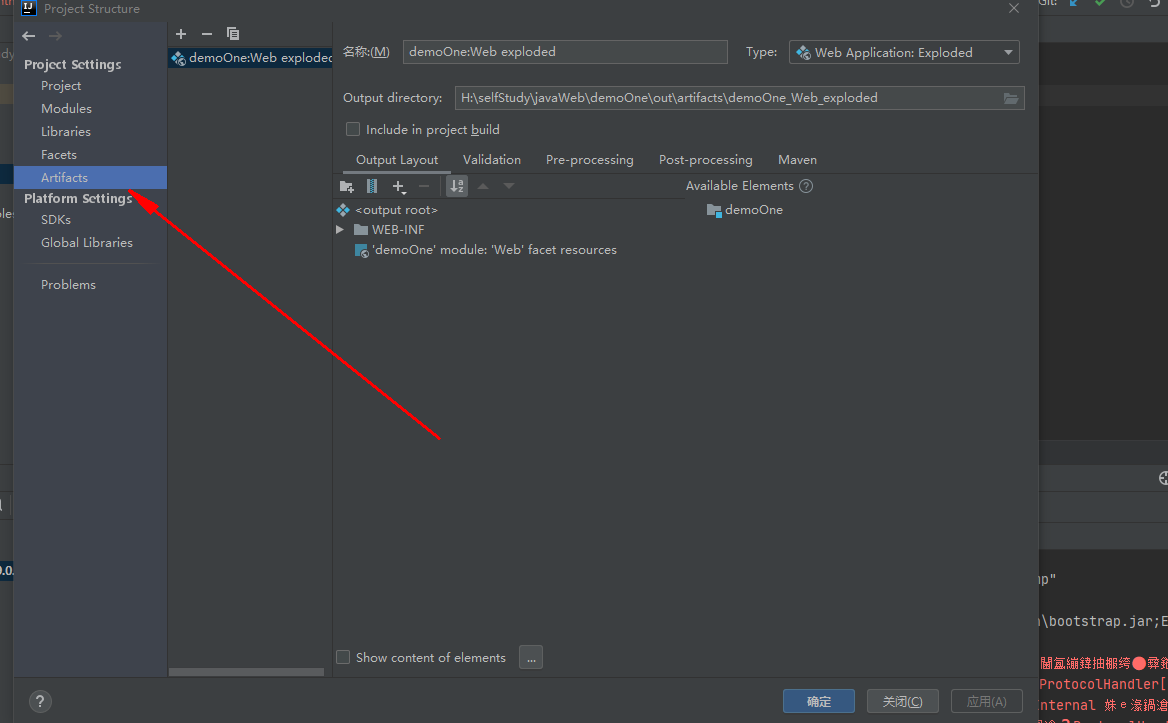Remove the selected artifact with minus icon
The width and height of the screenshot is (1168, 723).
tap(207, 34)
